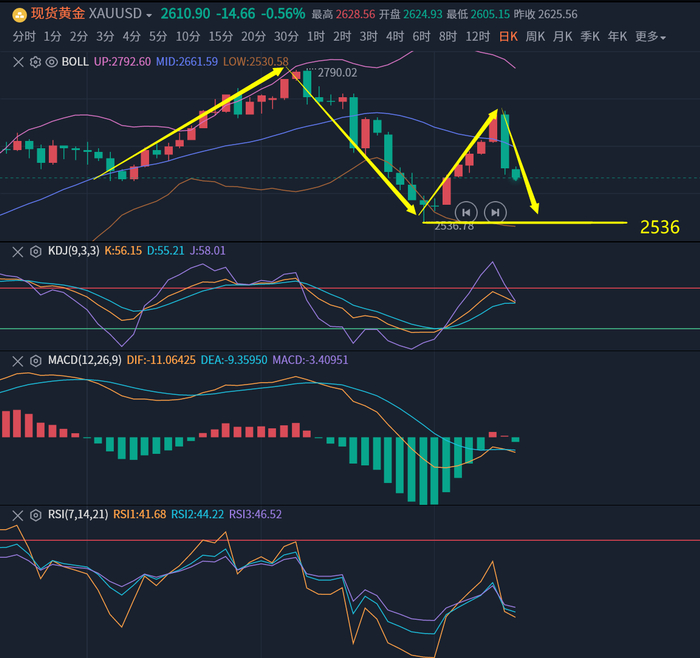Click the MACD DIF:-11.06425 value

pyautogui.click(x=161, y=360)
